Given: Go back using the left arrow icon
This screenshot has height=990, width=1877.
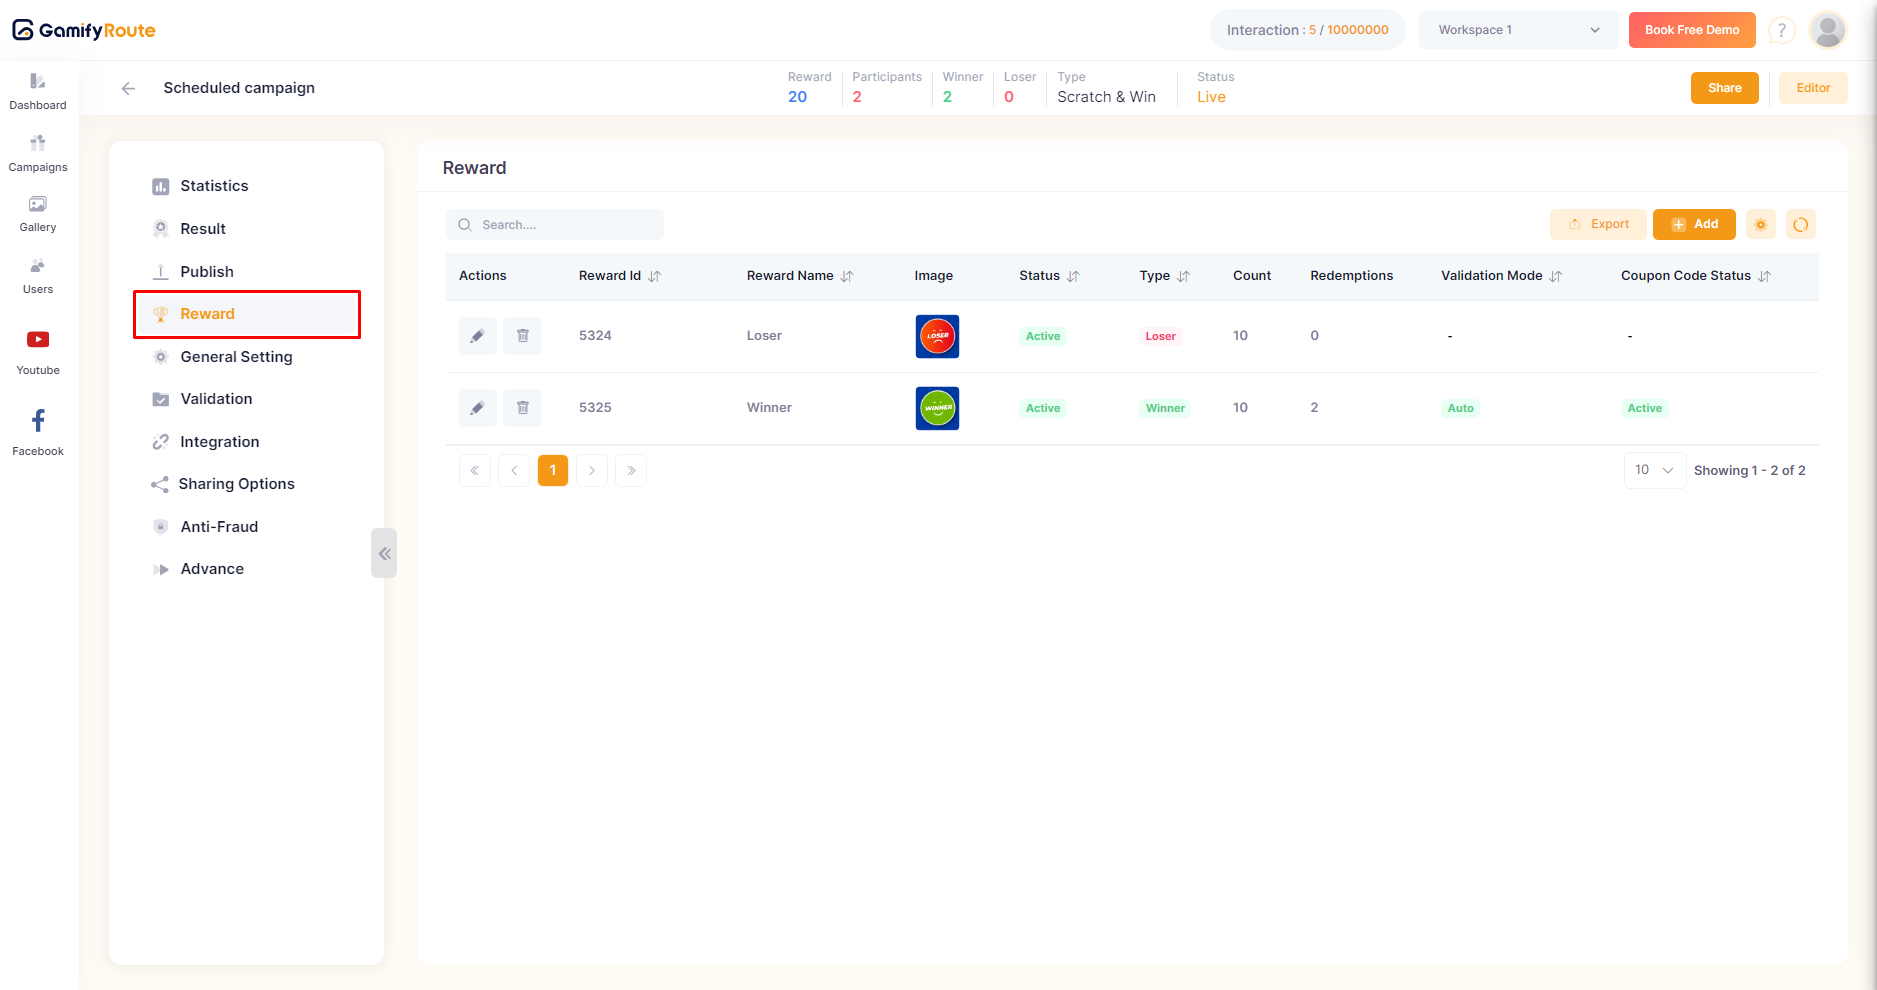Looking at the screenshot, I should [128, 88].
